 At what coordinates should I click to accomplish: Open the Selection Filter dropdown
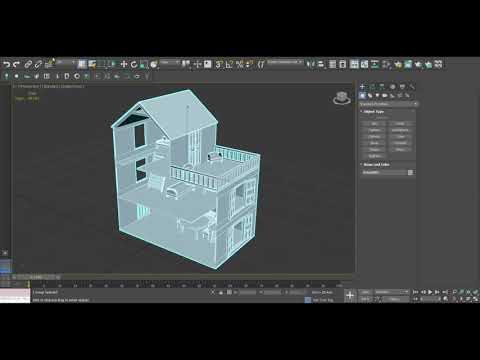click(x=65, y=62)
